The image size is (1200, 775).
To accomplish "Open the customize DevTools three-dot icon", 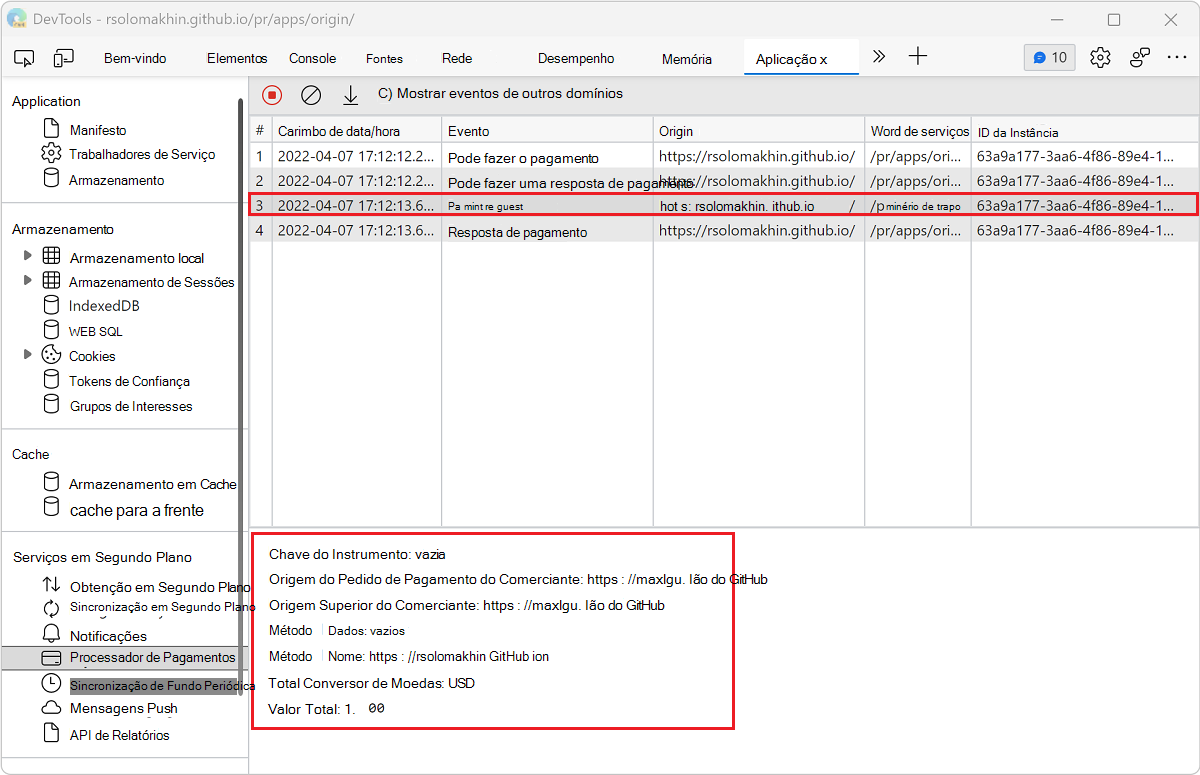I will pos(1178,58).
